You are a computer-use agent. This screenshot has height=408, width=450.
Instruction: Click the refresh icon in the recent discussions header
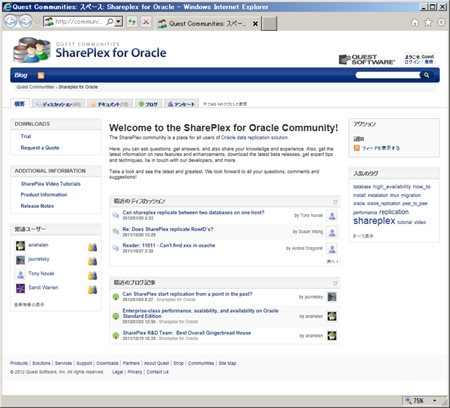(335, 202)
